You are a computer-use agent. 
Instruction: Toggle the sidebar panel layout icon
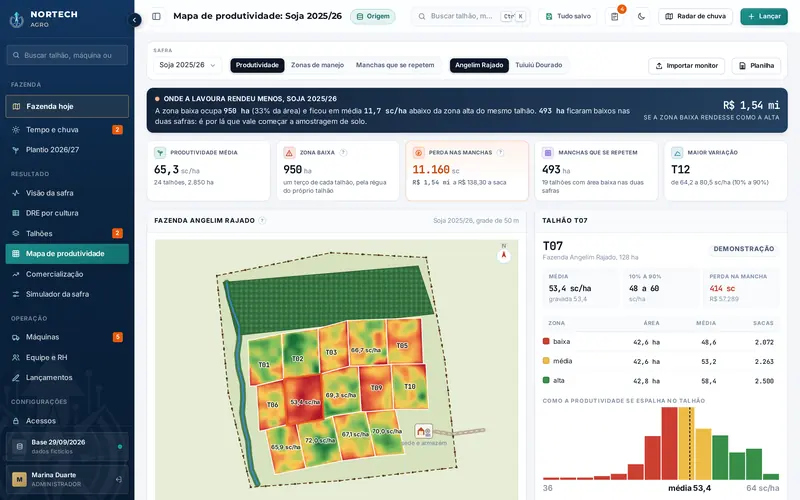point(157,16)
